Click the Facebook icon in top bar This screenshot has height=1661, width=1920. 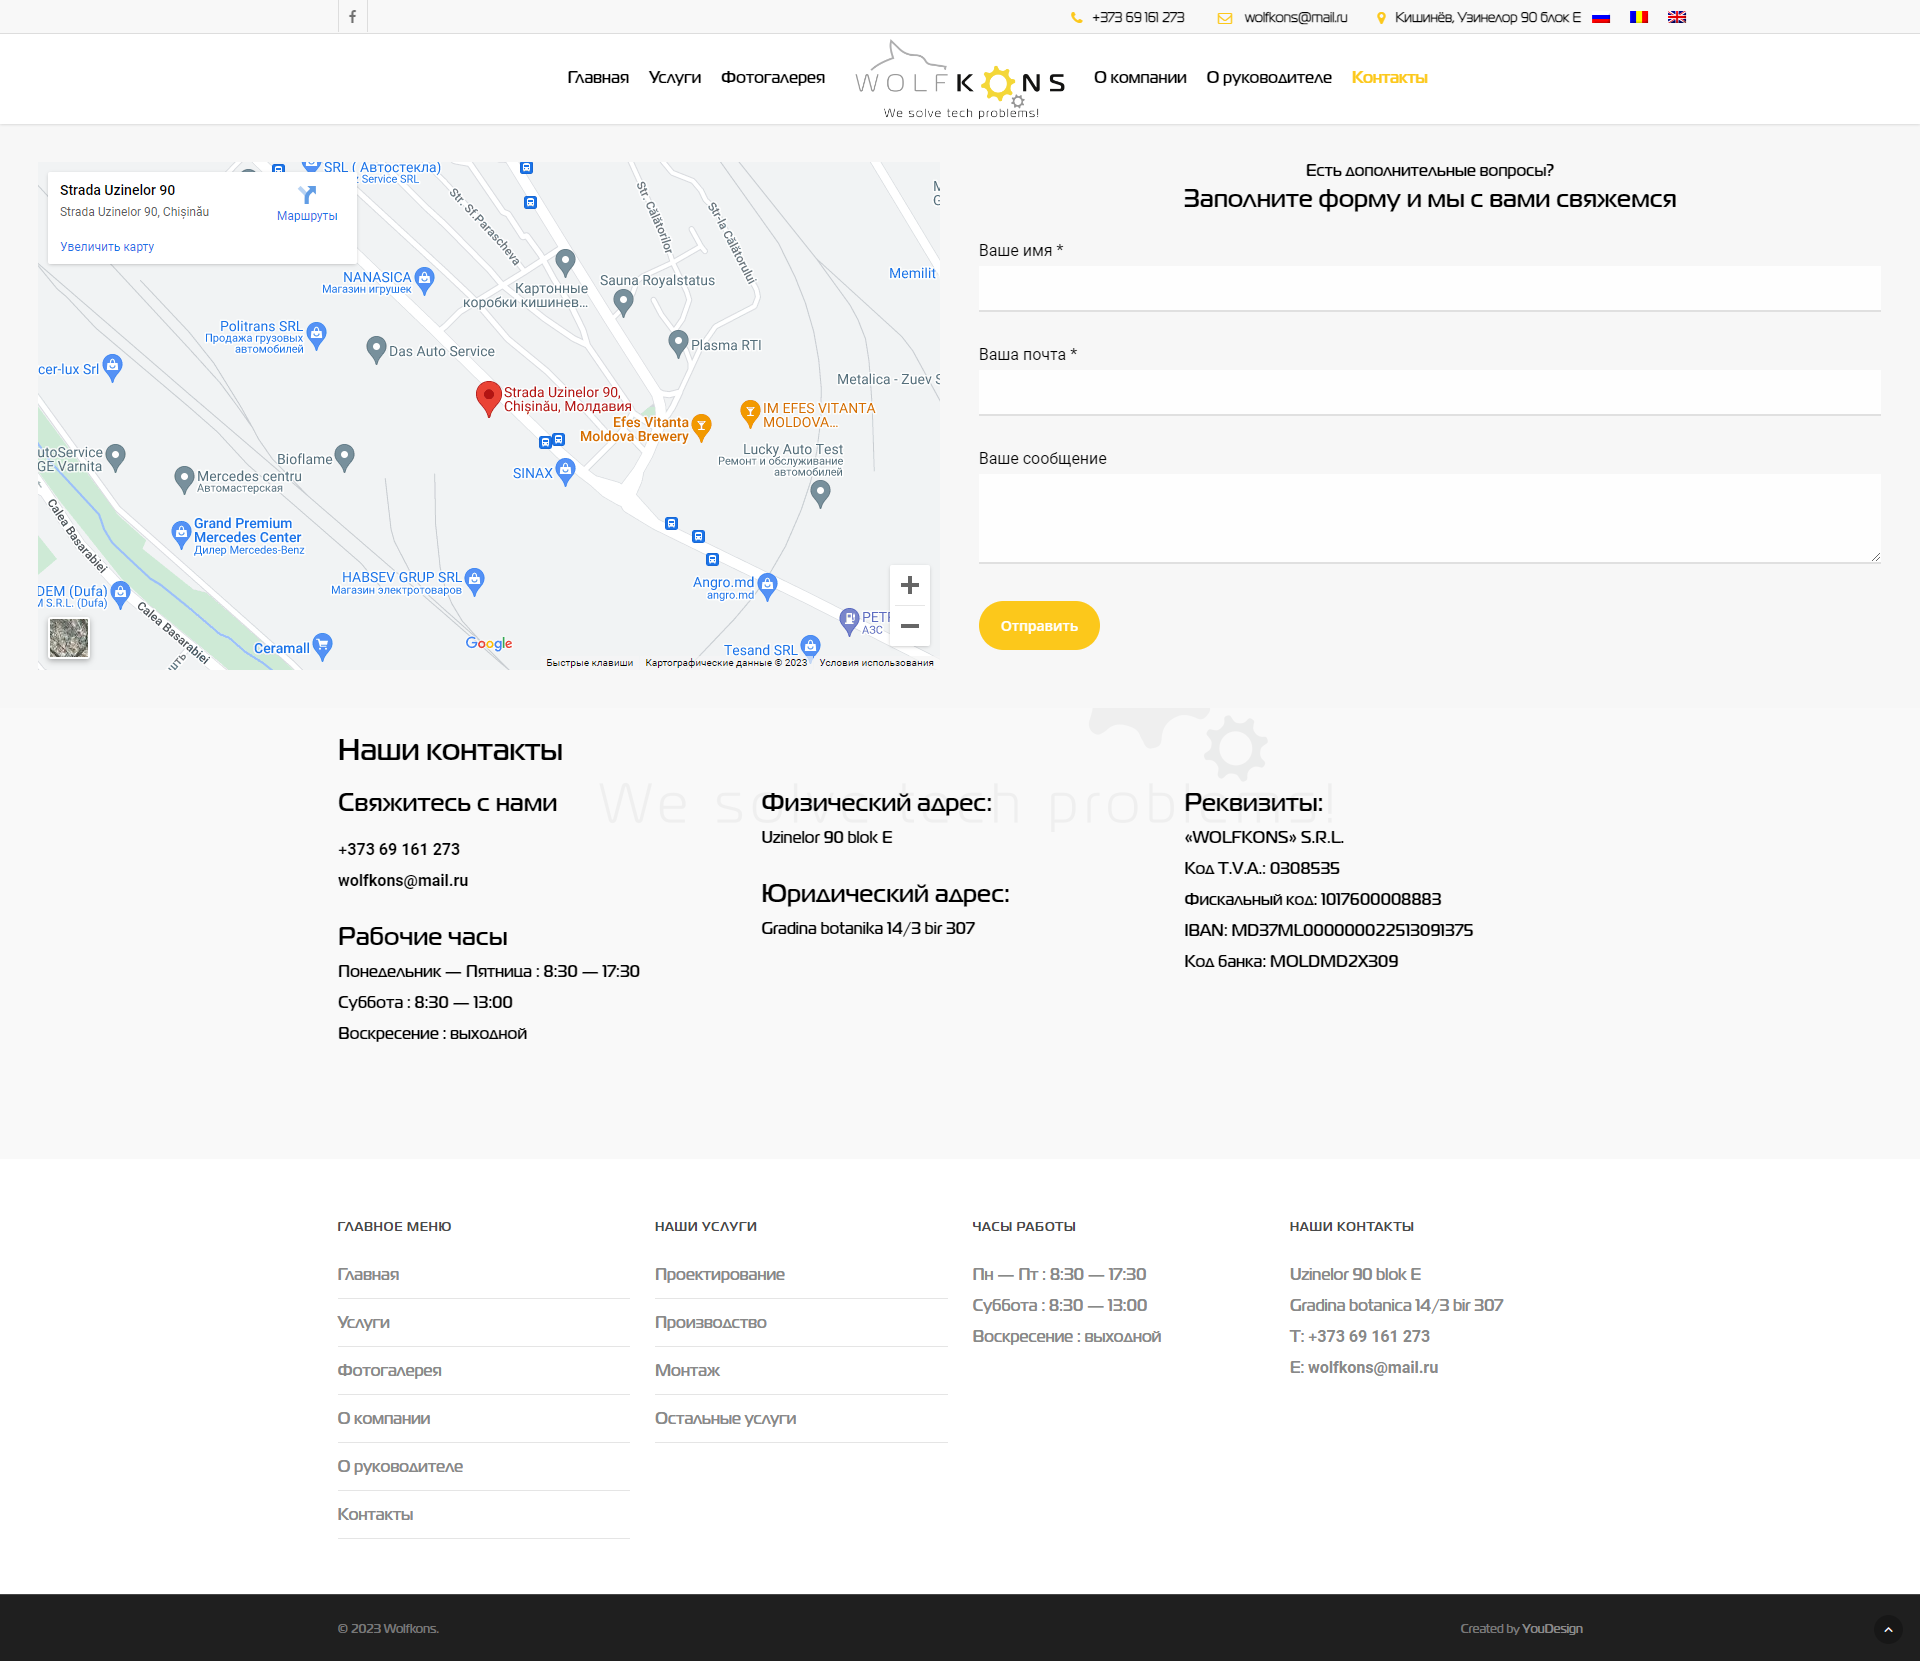(352, 17)
